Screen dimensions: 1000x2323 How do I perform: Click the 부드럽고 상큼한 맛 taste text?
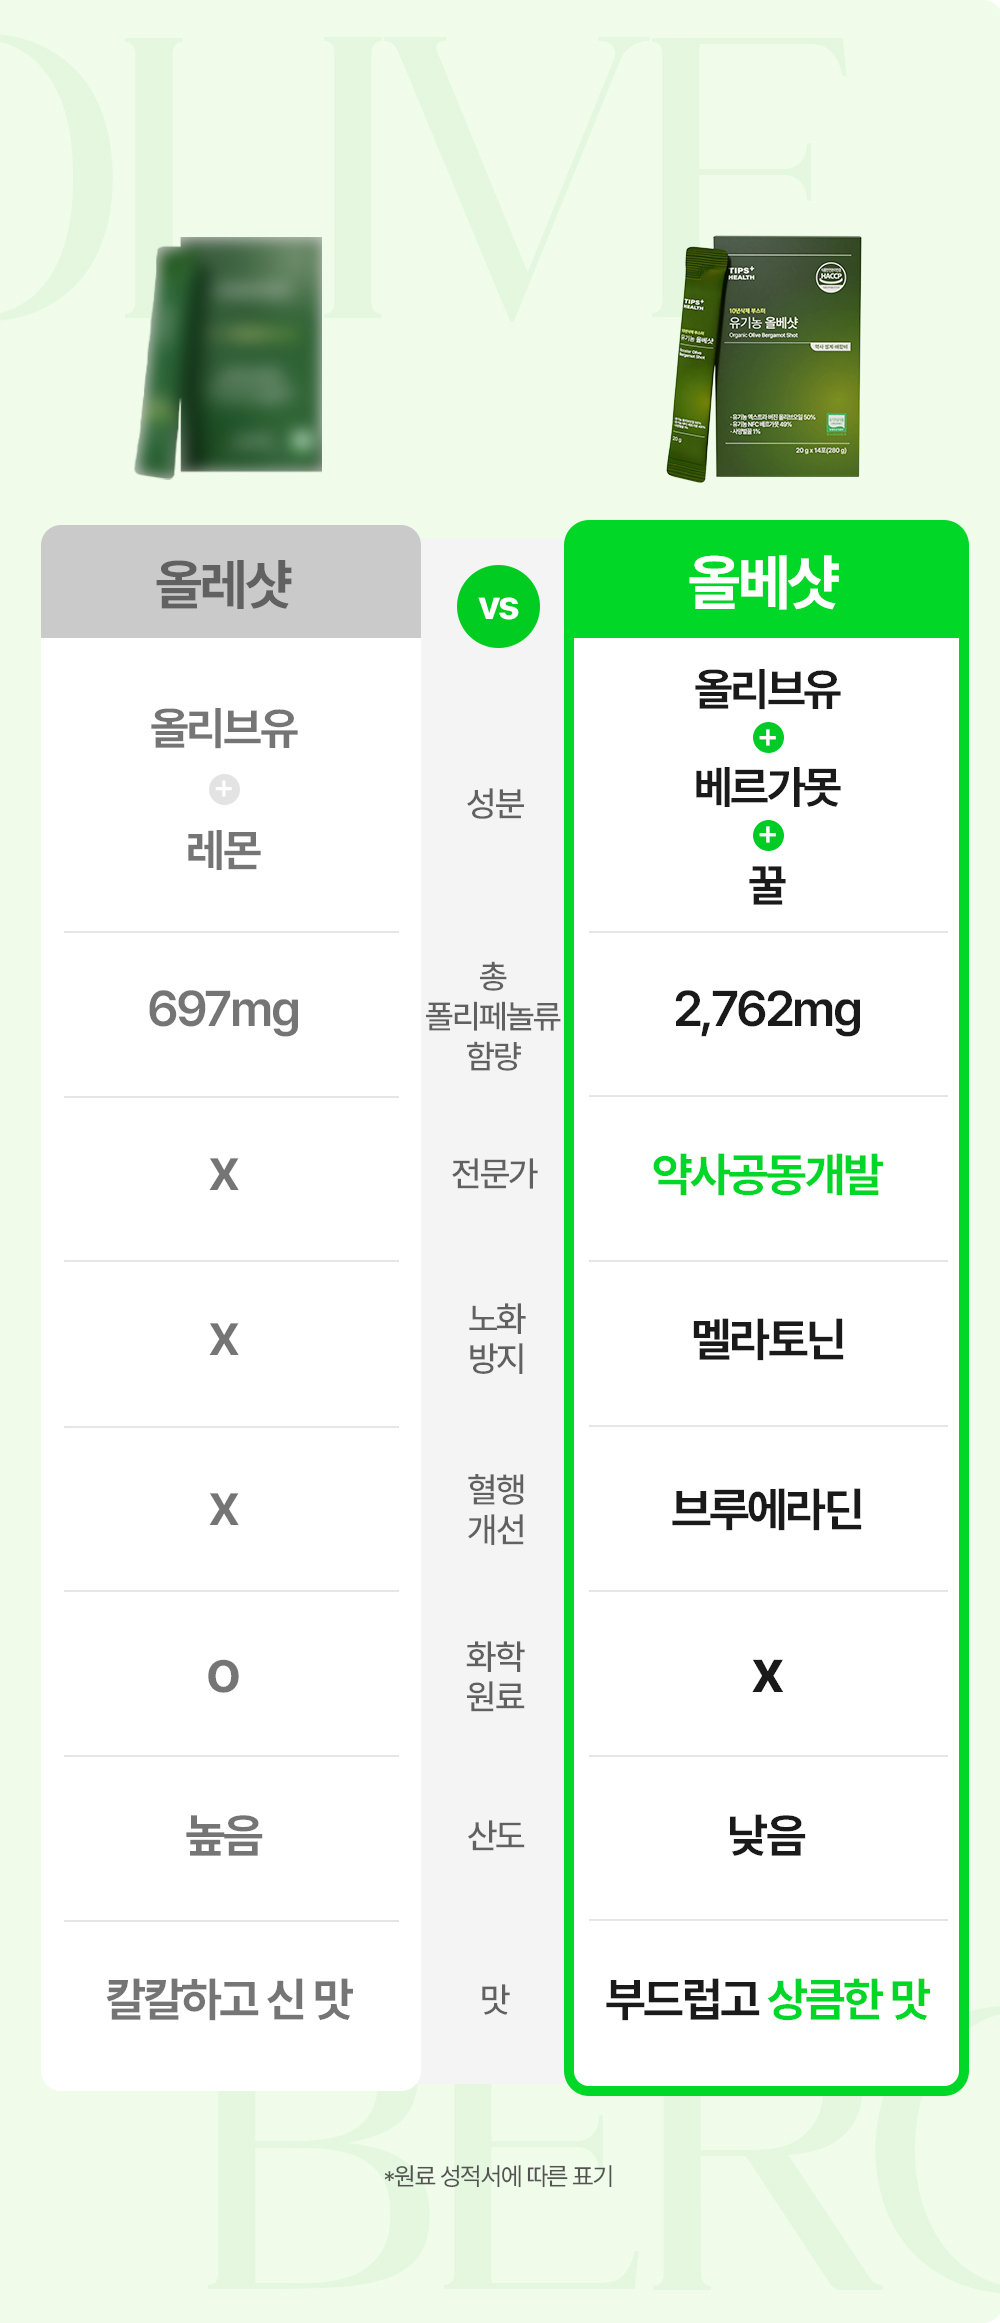tap(768, 1999)
